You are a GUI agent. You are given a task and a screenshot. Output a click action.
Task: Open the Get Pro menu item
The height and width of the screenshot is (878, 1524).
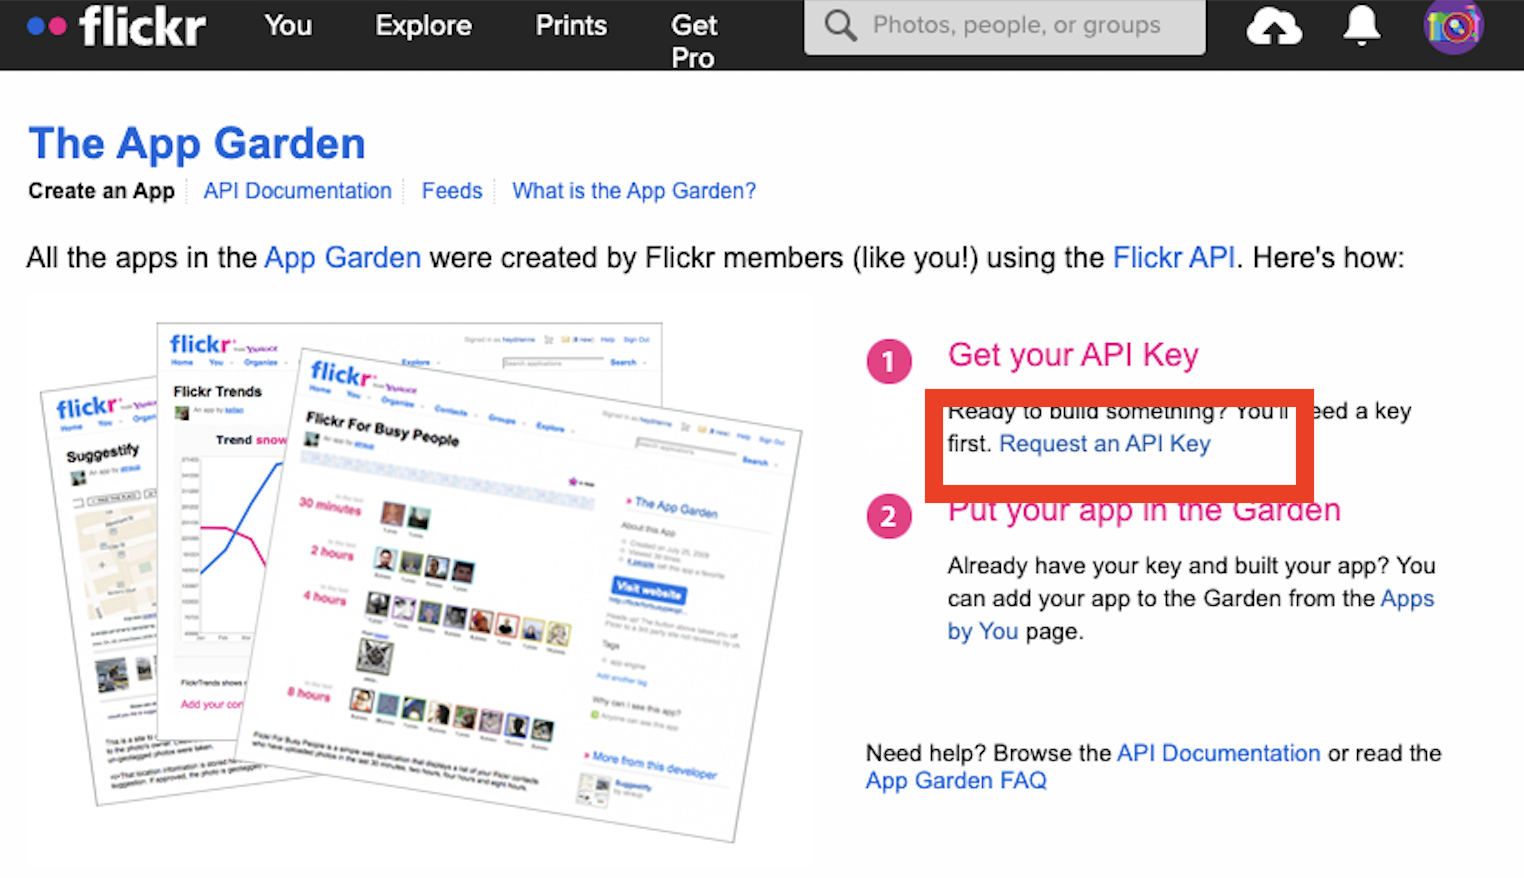pyautogui.click(x=693, y=41)
